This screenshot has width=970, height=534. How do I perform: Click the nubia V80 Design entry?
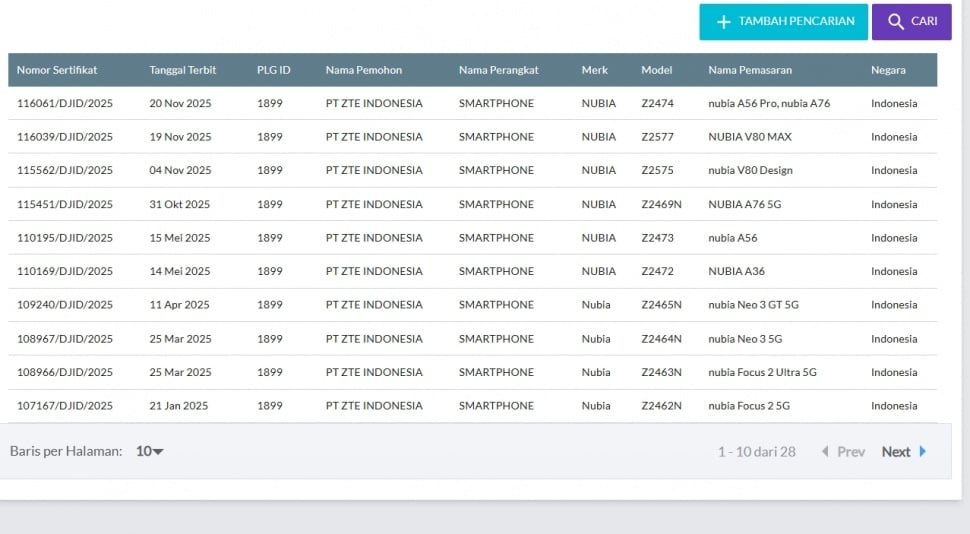coord(750,170)
